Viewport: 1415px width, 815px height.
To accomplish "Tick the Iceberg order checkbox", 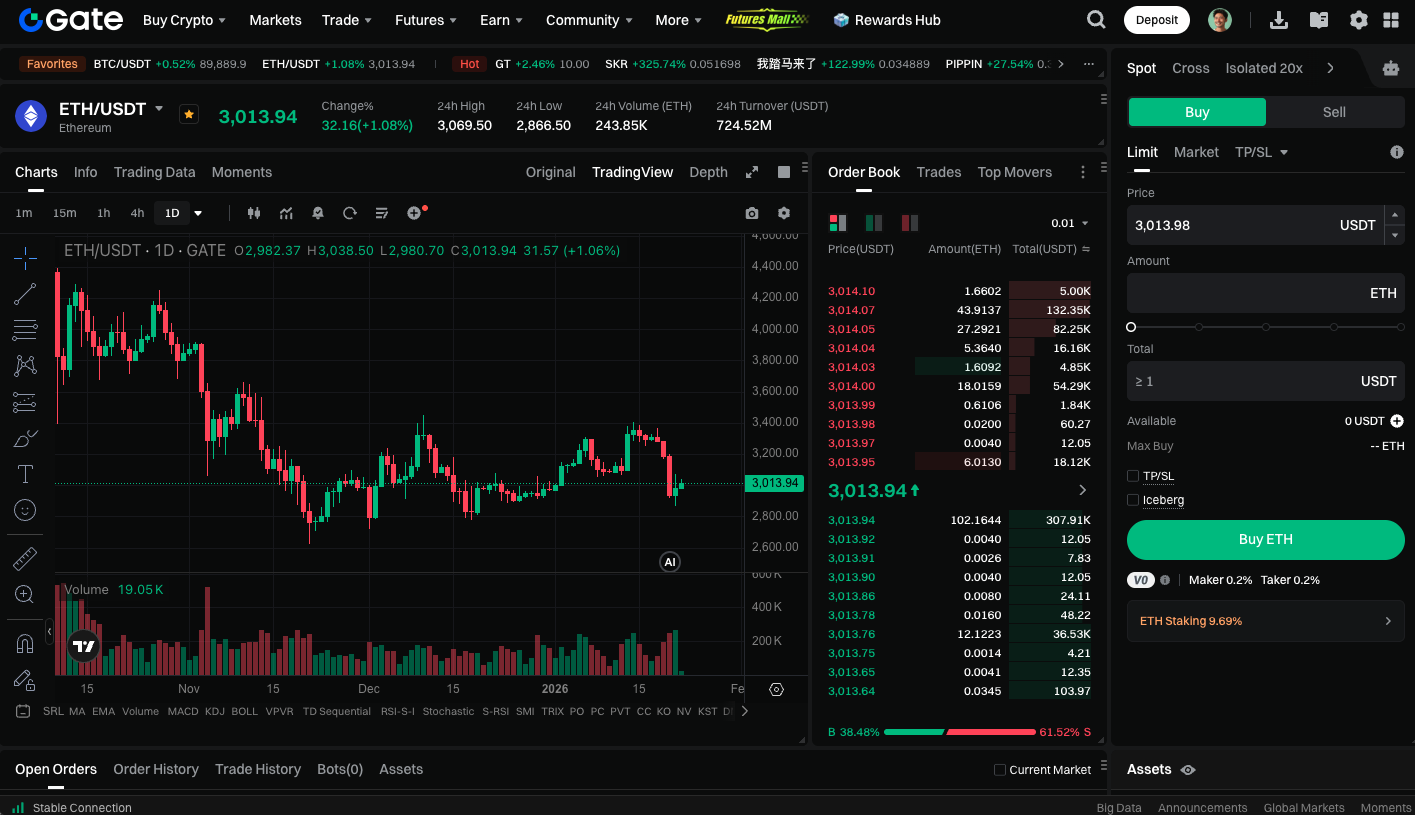I will (x=1133, y=500).
